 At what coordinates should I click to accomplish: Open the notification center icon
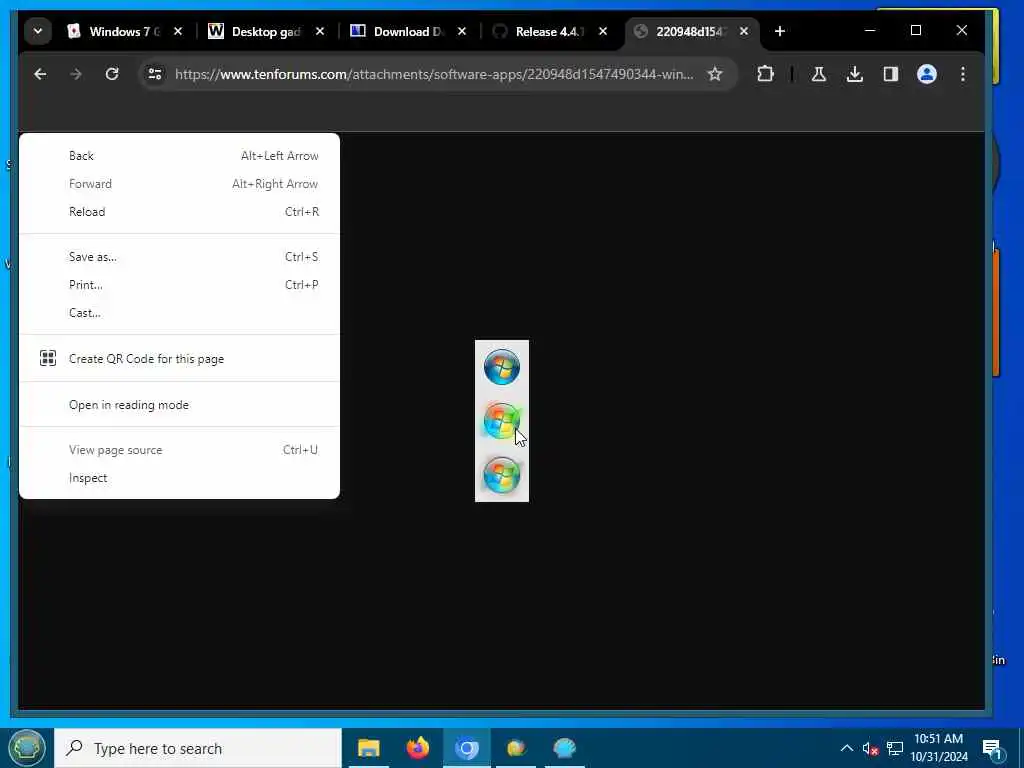tap(992, 749)
